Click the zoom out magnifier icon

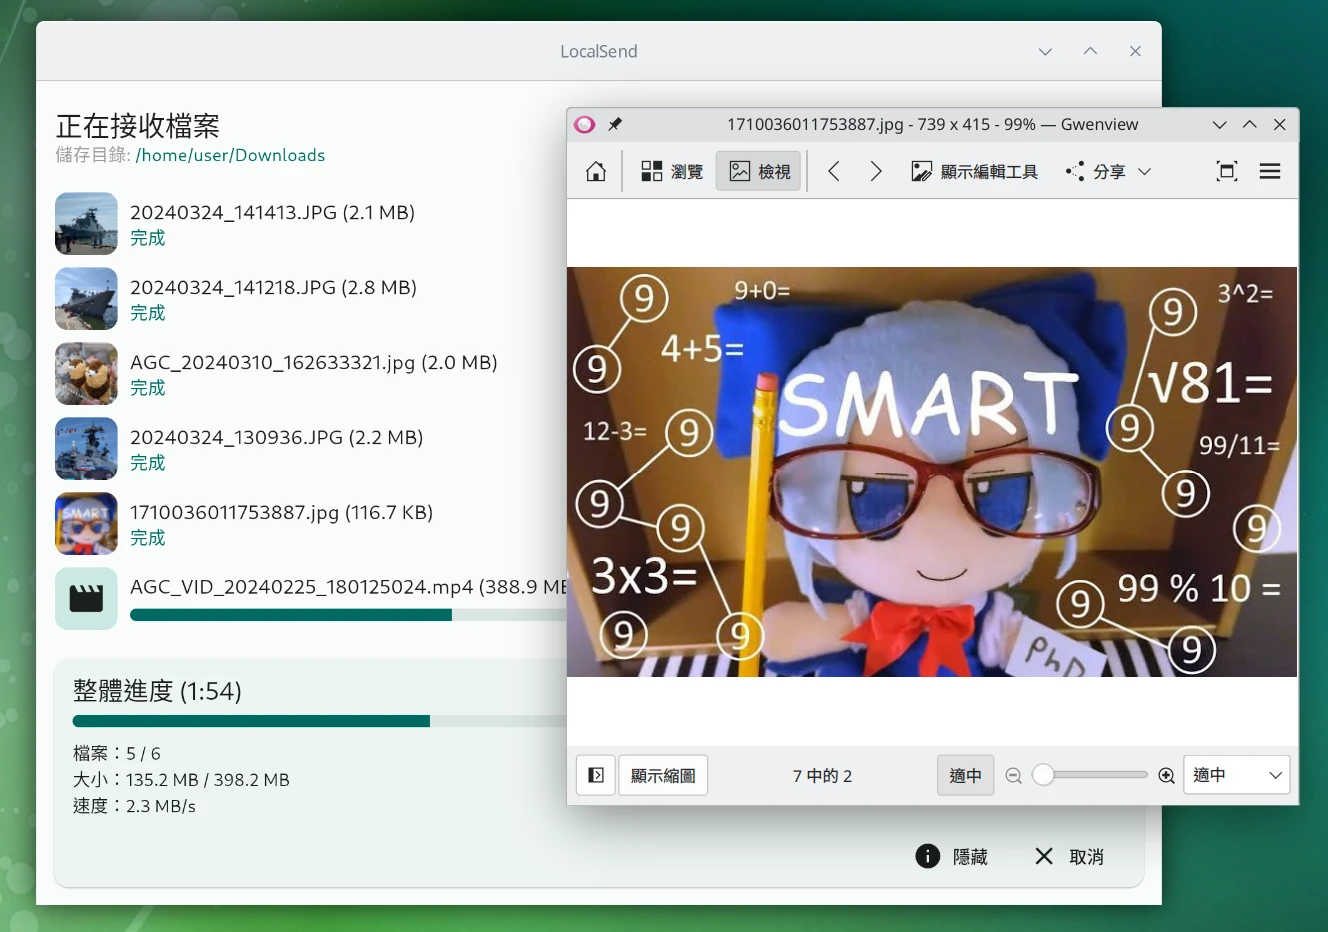coord(1013,776)
